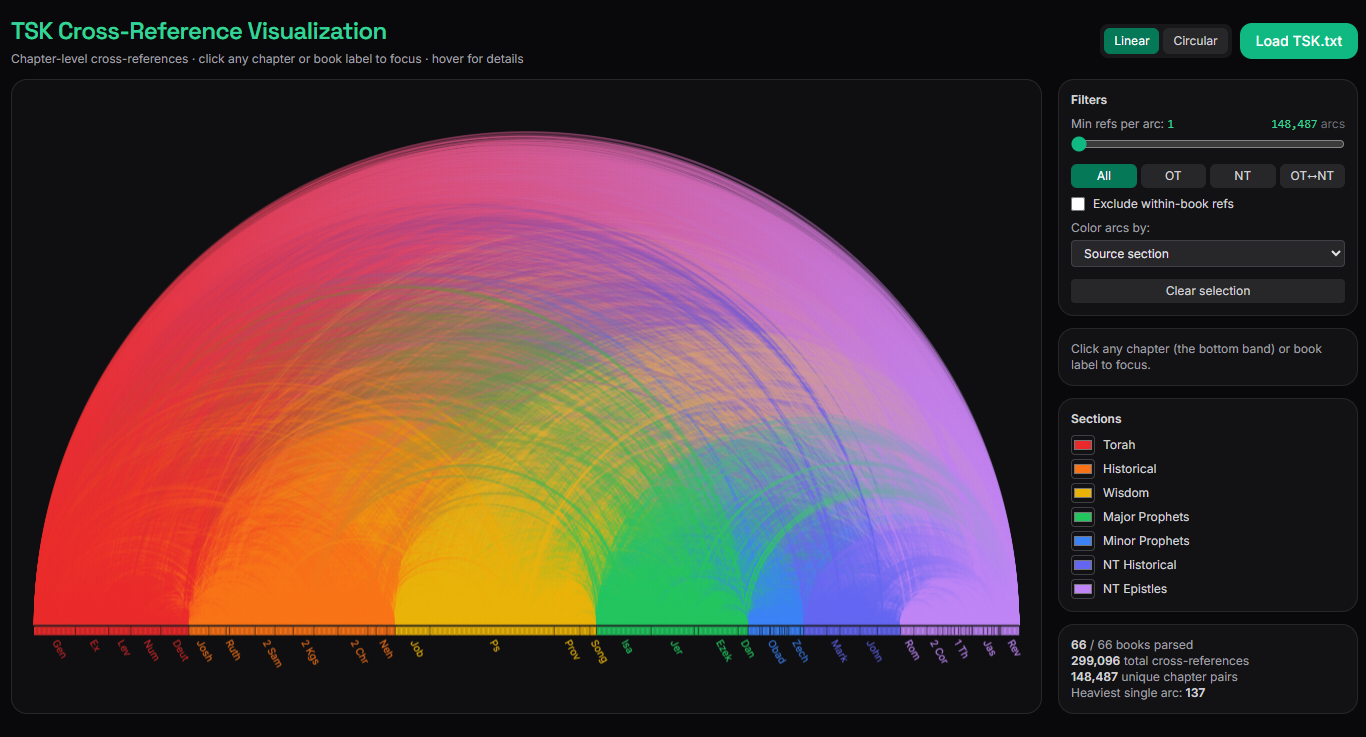This screenshot has height=737, width=1366.
Task: Select the Wisdom yellow legend swatch
Action: click(x=1083, y=493)
